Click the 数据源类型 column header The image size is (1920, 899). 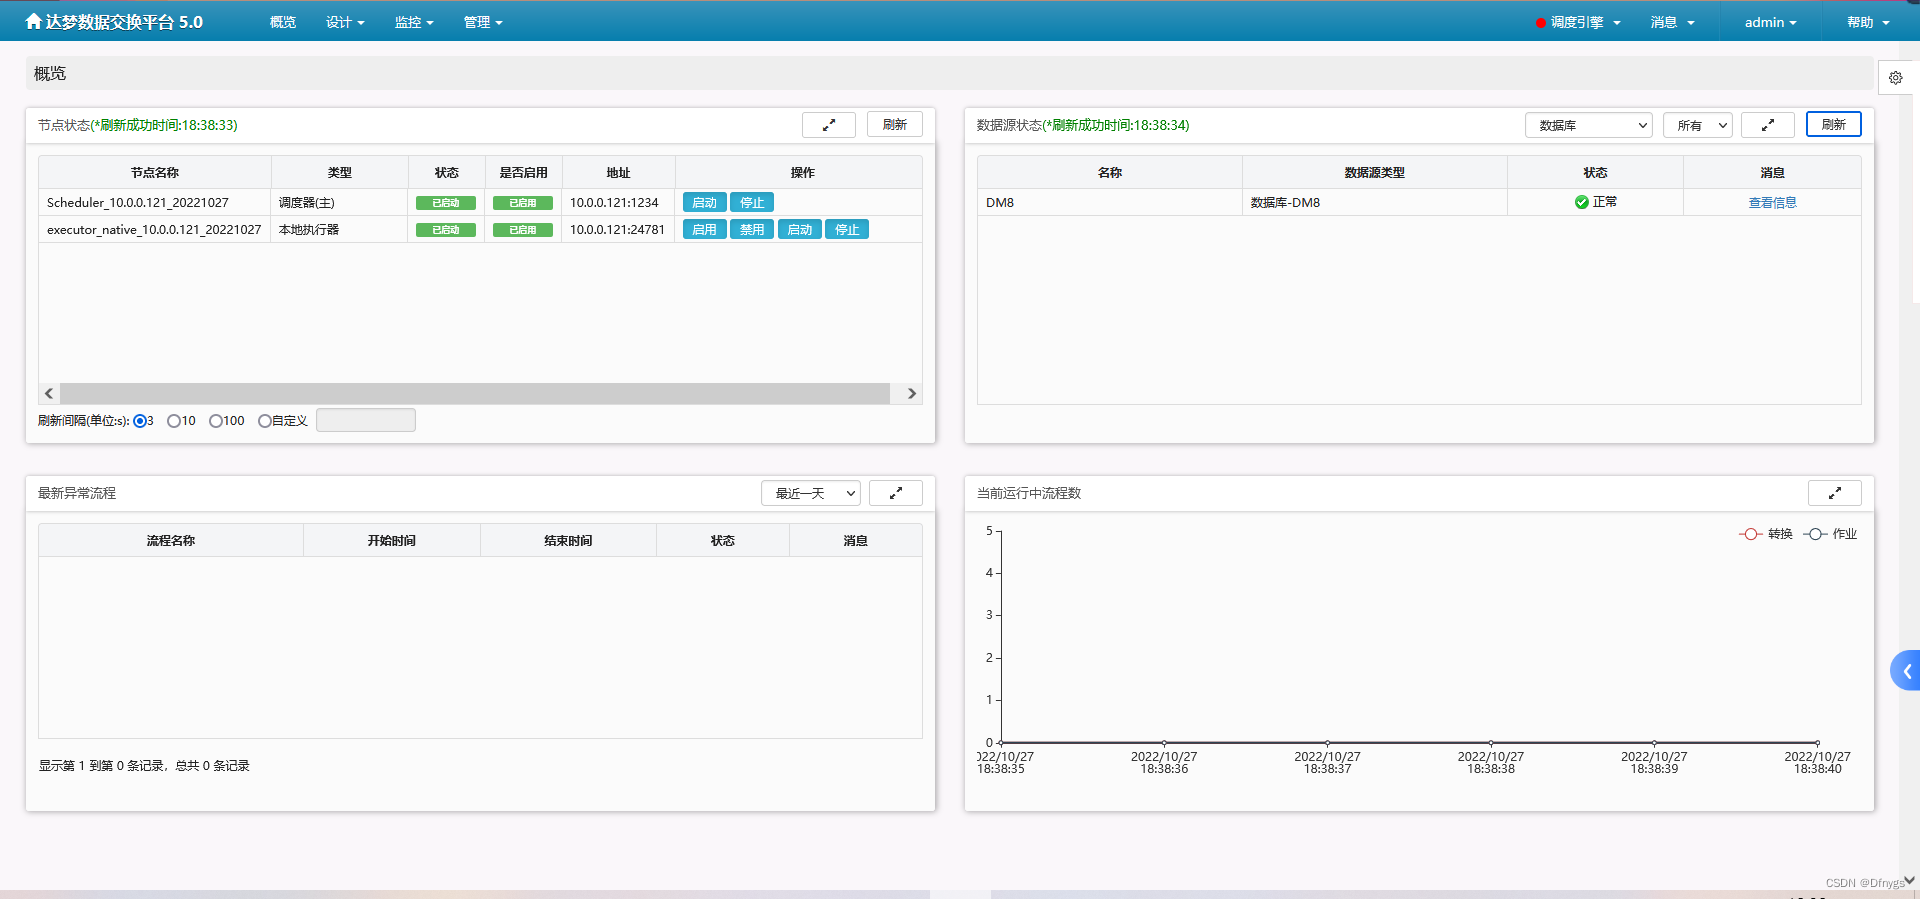[x=1375, y=172]
